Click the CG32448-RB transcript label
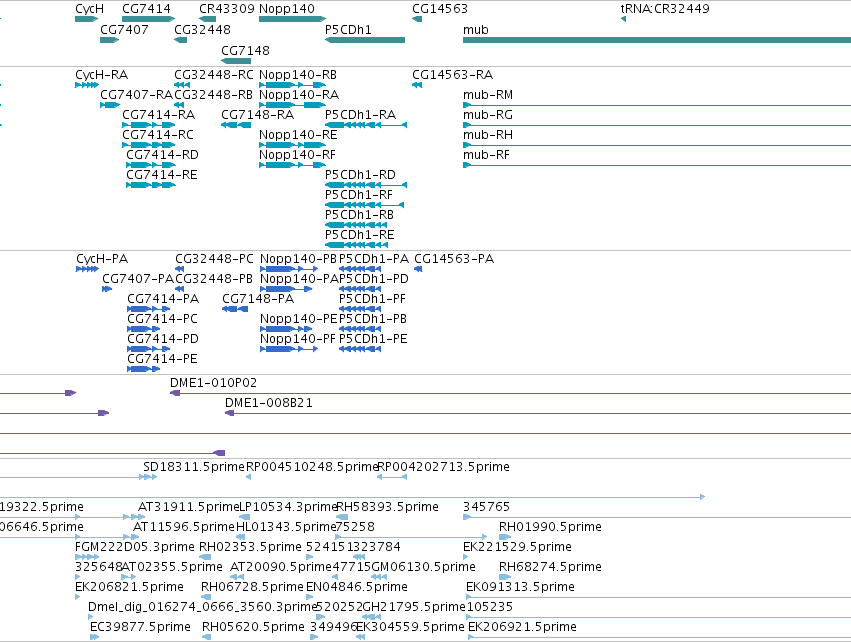 (214, 95)
